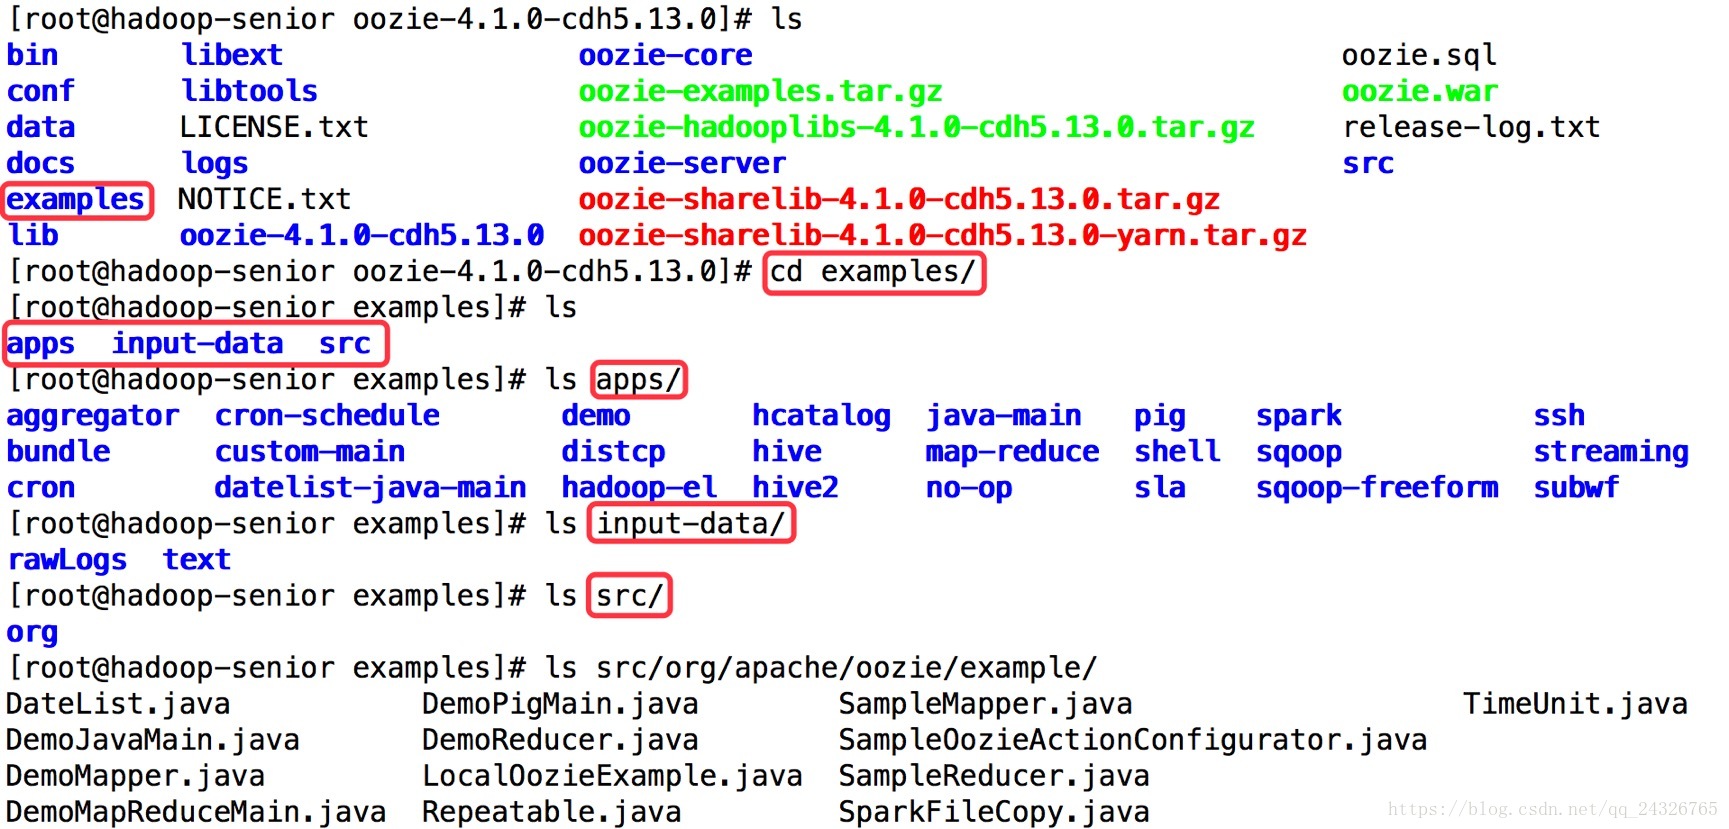Click the 'rawLogs' directory name
This screenshot has width=1729, height=829.
[x=67, y=559]
